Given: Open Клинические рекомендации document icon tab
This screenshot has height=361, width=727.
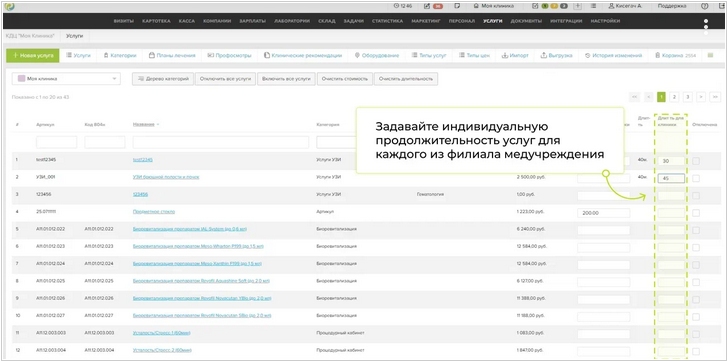Looking at the screenshot, I should click(267, 56).
